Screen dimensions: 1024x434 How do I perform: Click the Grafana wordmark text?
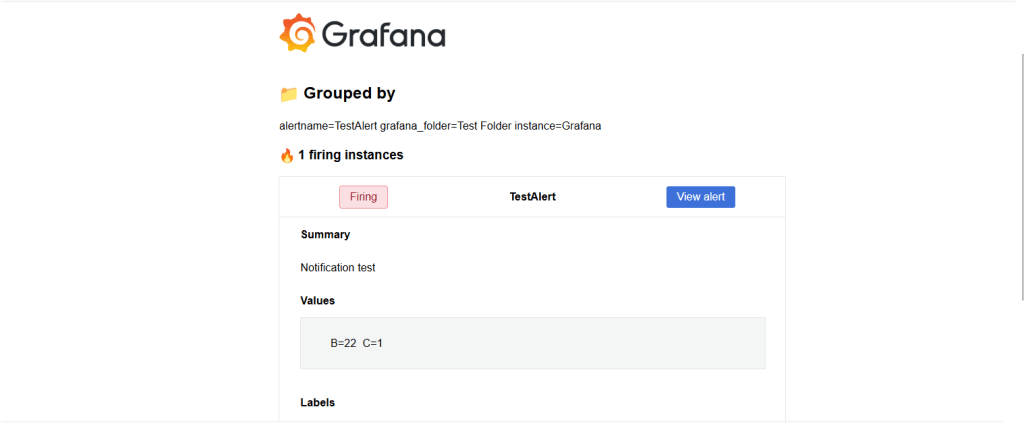(384, 36)
